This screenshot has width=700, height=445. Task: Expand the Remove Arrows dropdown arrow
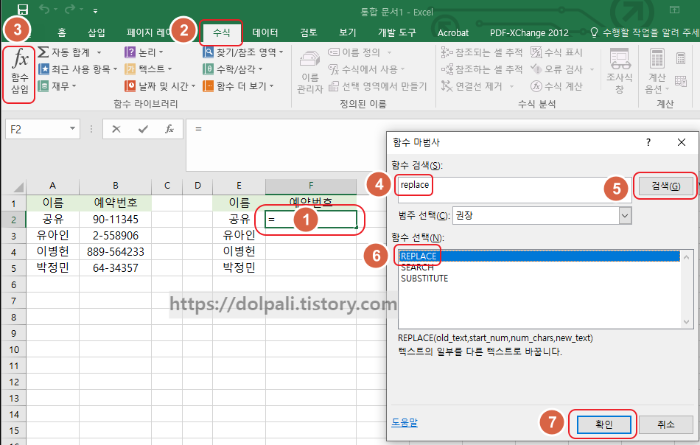tap(512, 86)
